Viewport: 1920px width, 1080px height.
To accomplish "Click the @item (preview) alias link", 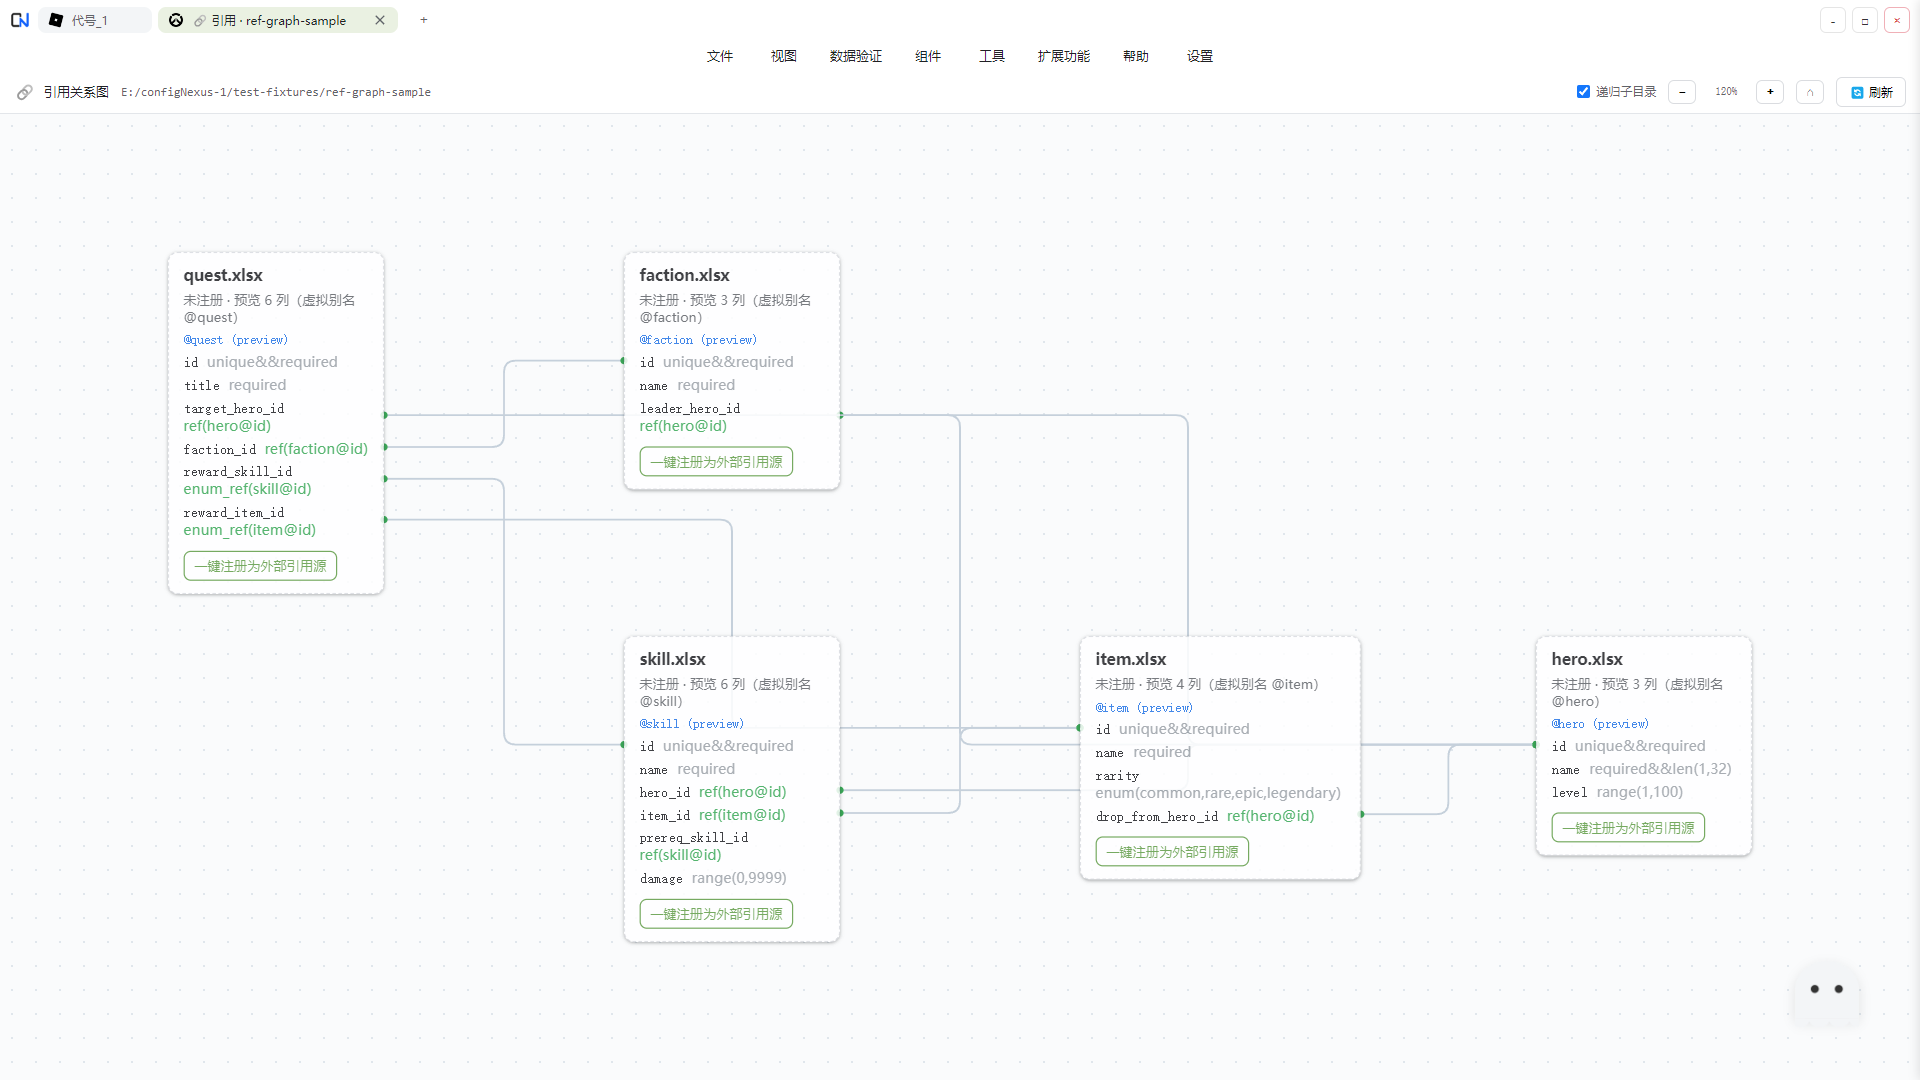I will point(1144,708).
